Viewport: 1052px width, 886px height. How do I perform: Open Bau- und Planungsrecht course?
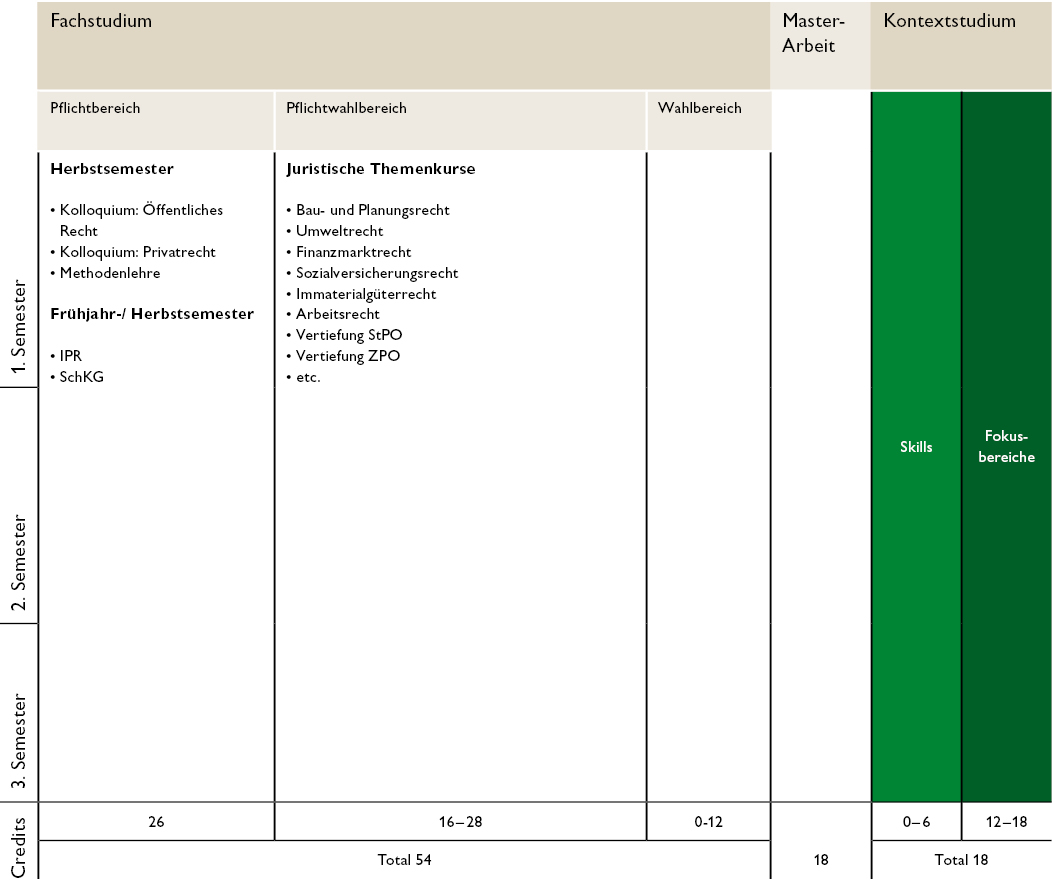[372, 210]
